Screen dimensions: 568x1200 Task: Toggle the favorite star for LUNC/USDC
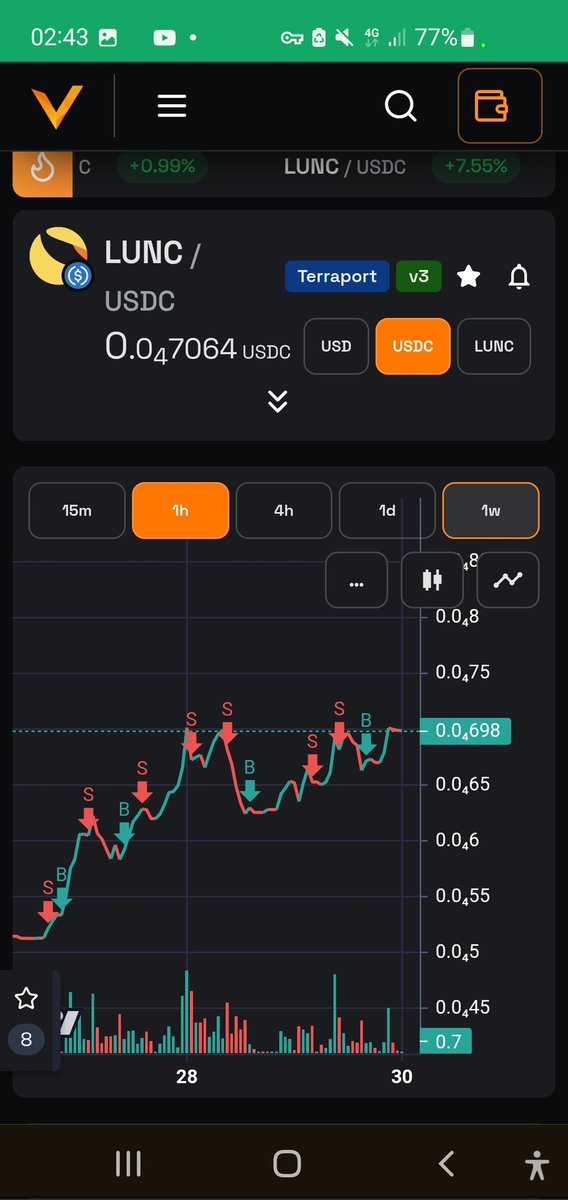coord(468,277)
